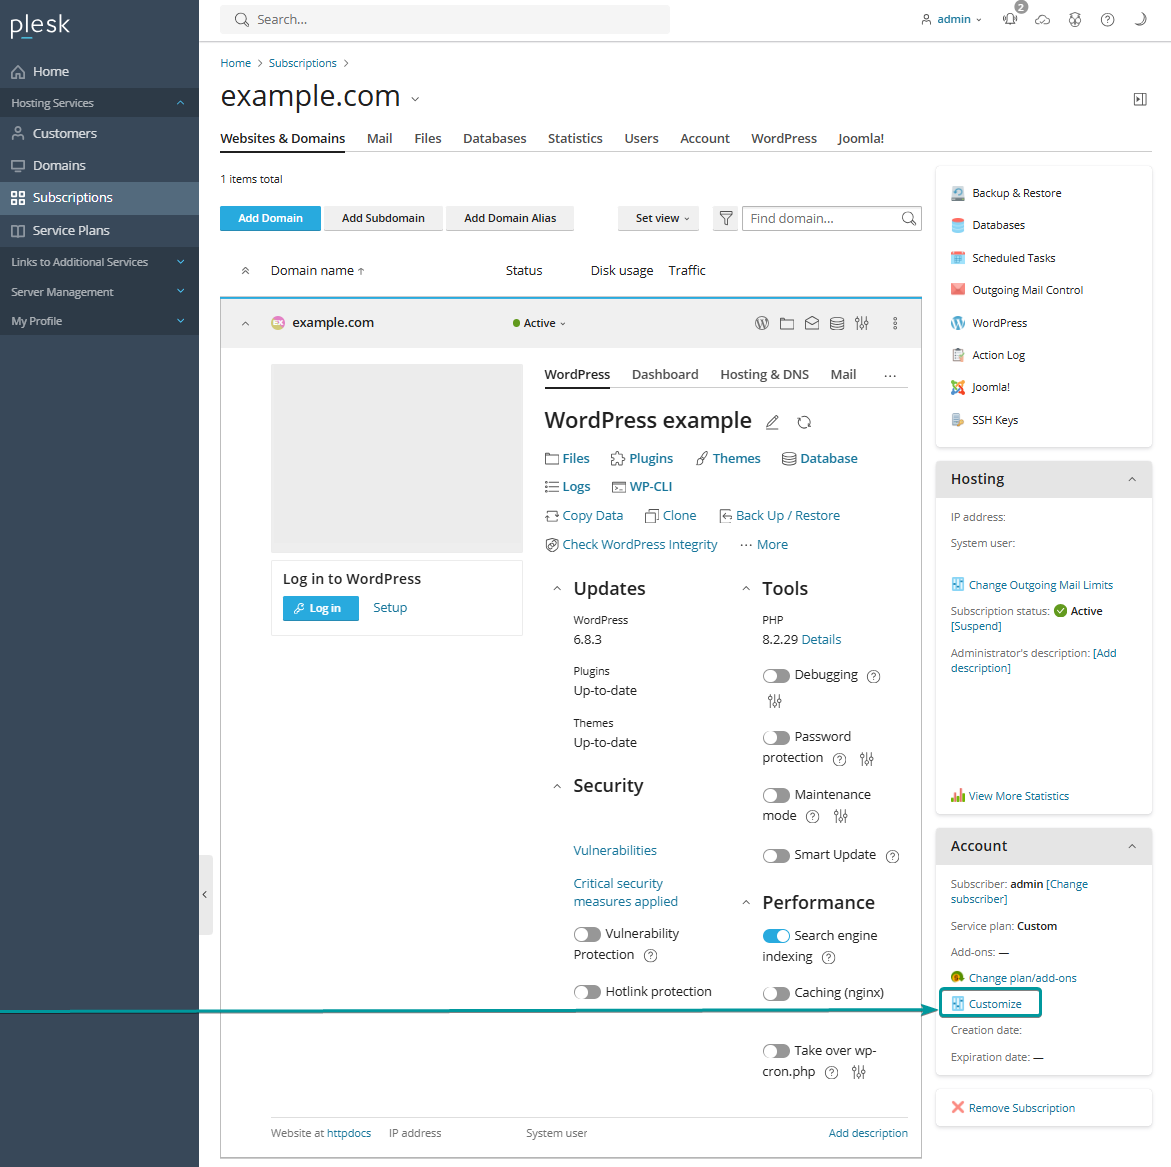1171x1167 pixels.
Task: Click the Find domain search field
Action: 822,218
